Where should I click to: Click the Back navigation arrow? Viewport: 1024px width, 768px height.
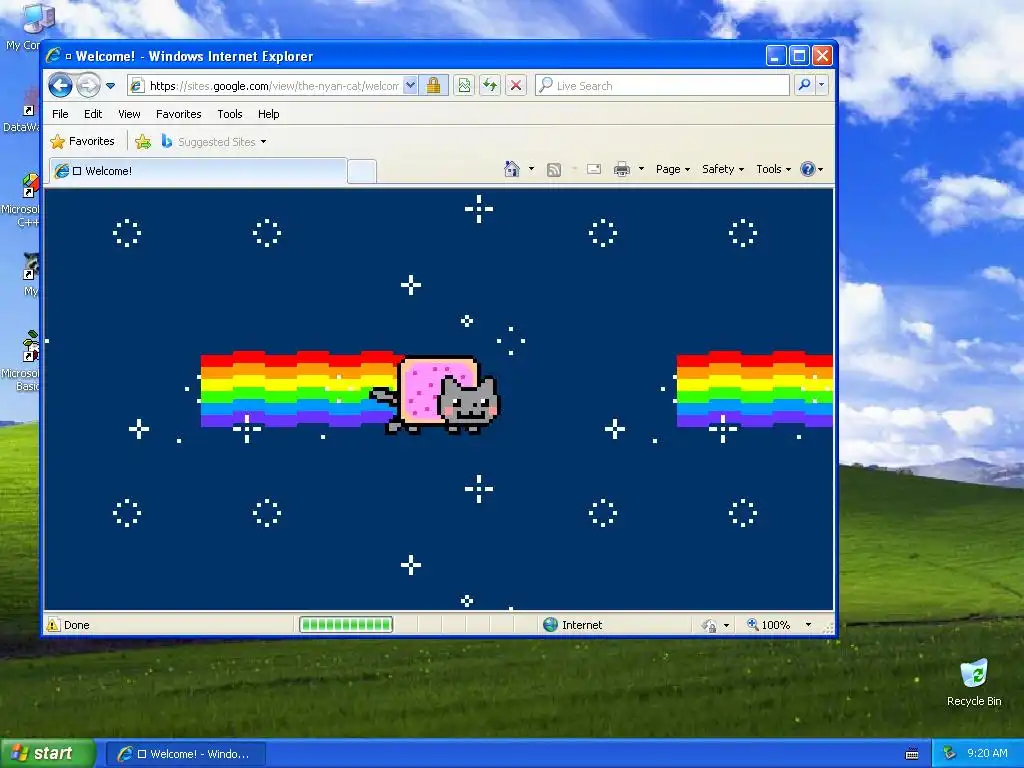(60, 86)
